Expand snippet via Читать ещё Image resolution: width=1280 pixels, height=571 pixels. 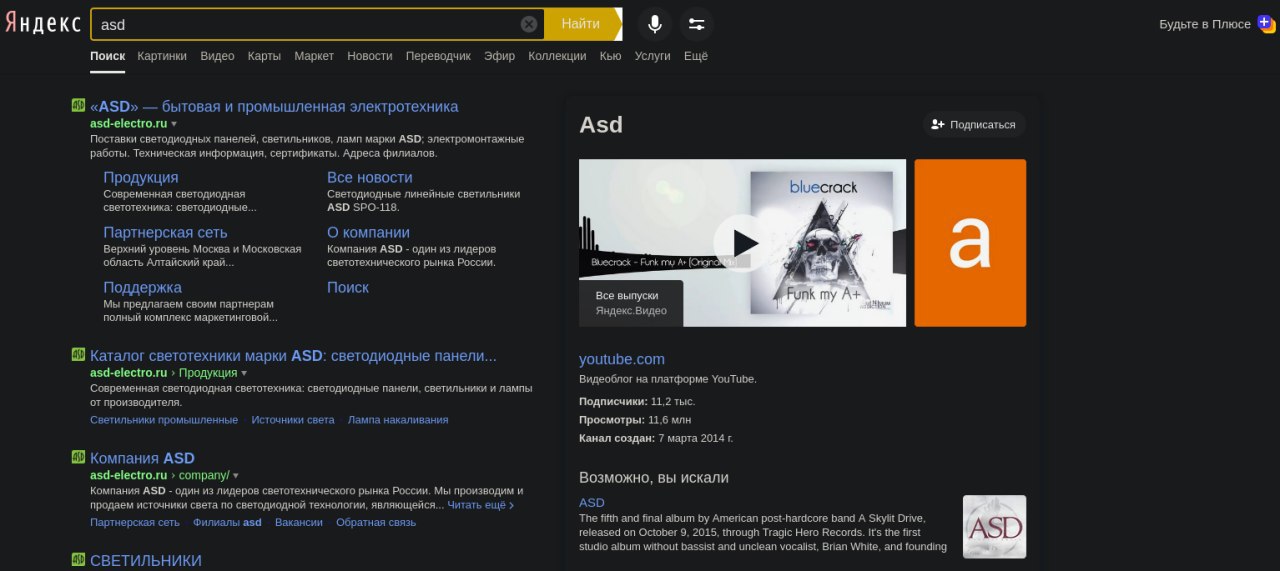point(481,505)
